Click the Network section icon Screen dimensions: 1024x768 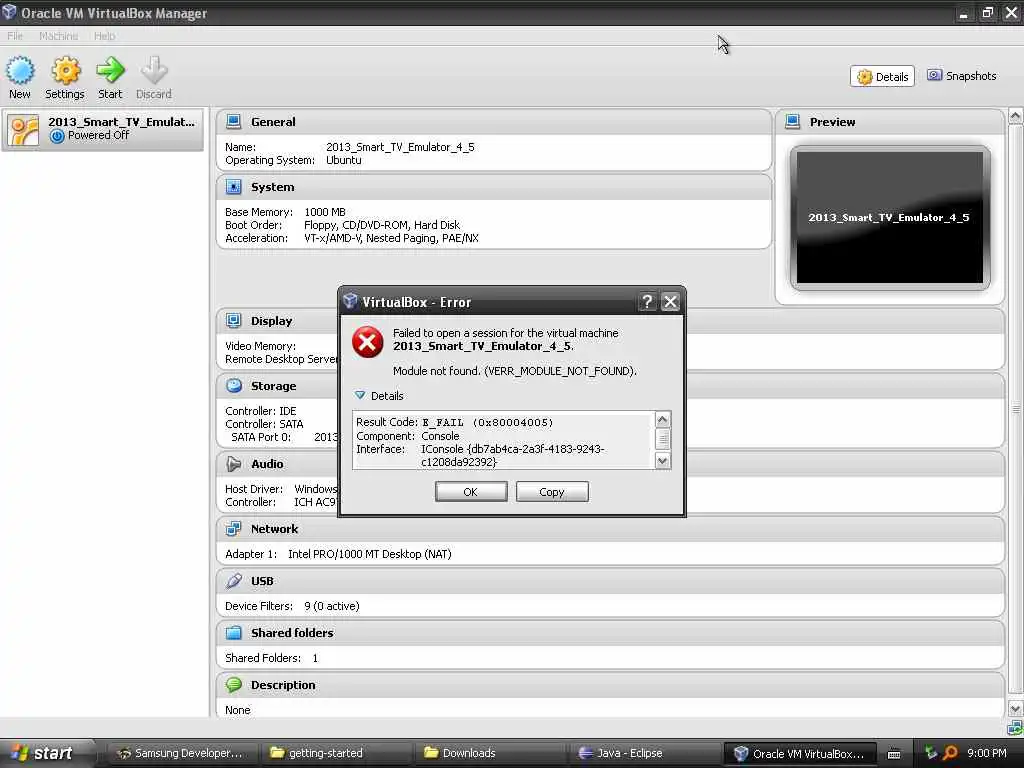233,528
